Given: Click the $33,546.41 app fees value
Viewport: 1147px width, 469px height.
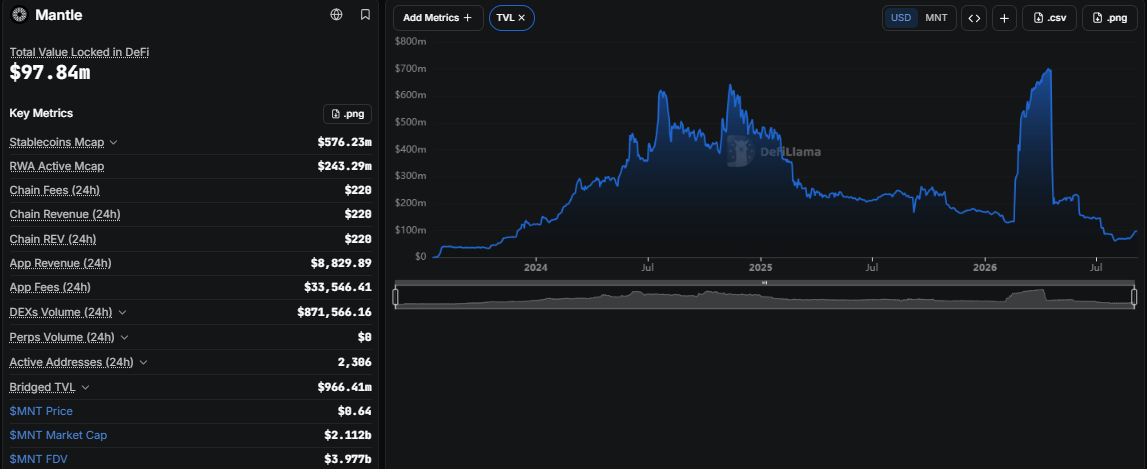Looking at the screenshot, I should [338, 288].
